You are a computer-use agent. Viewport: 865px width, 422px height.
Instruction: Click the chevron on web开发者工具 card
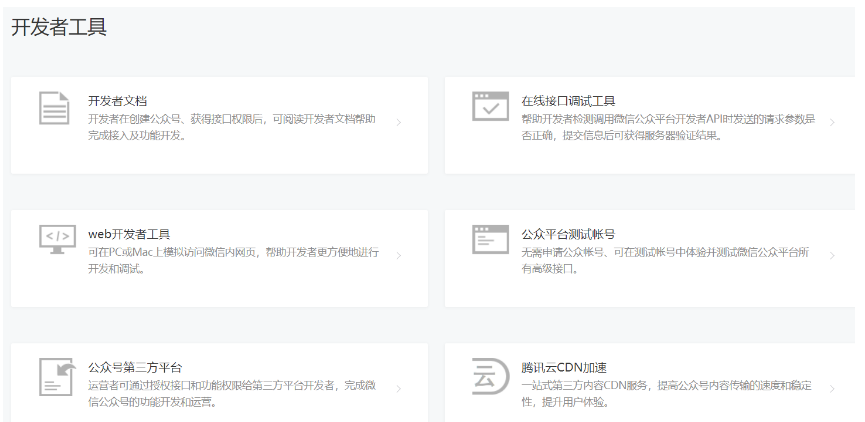(x=399, y=256)
